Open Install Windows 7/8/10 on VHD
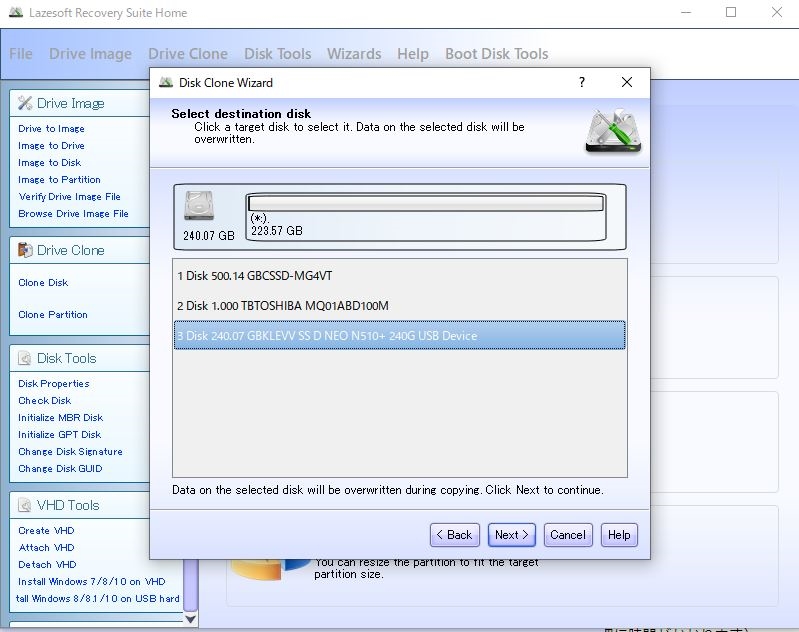 coord(92,582)
